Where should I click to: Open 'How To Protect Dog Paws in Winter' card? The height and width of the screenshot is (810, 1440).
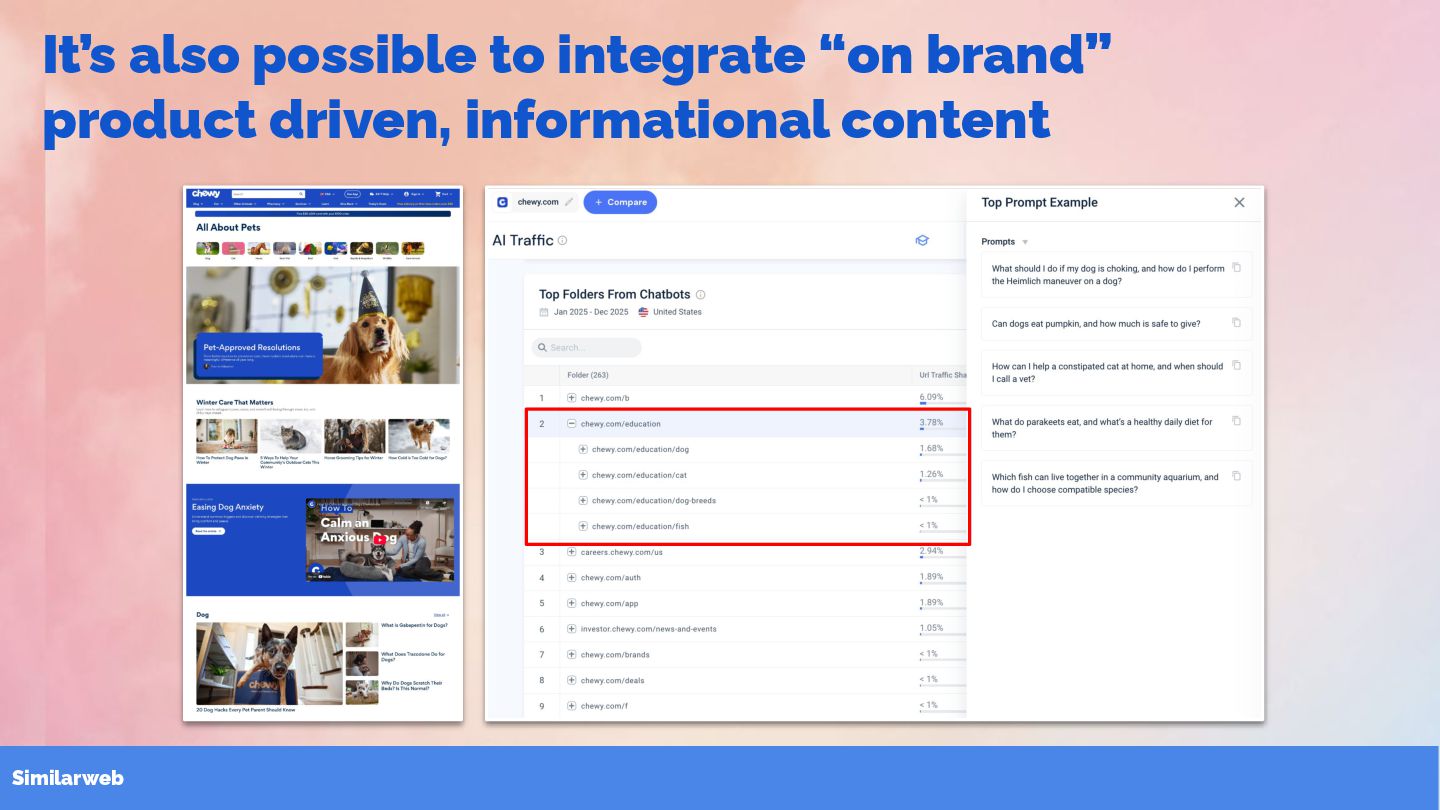[226, 441]
